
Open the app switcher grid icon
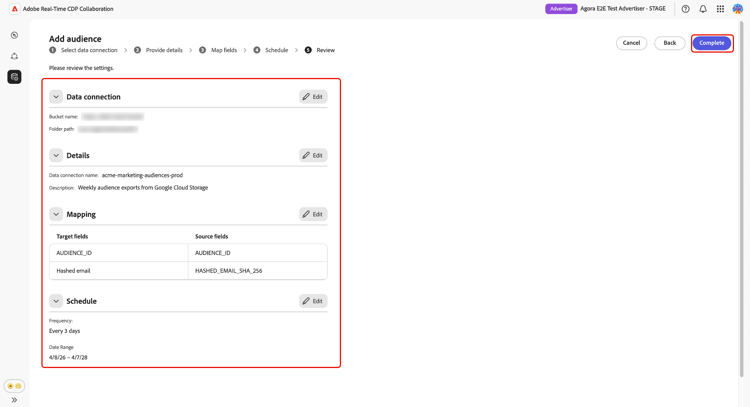[x=720, y=9]
